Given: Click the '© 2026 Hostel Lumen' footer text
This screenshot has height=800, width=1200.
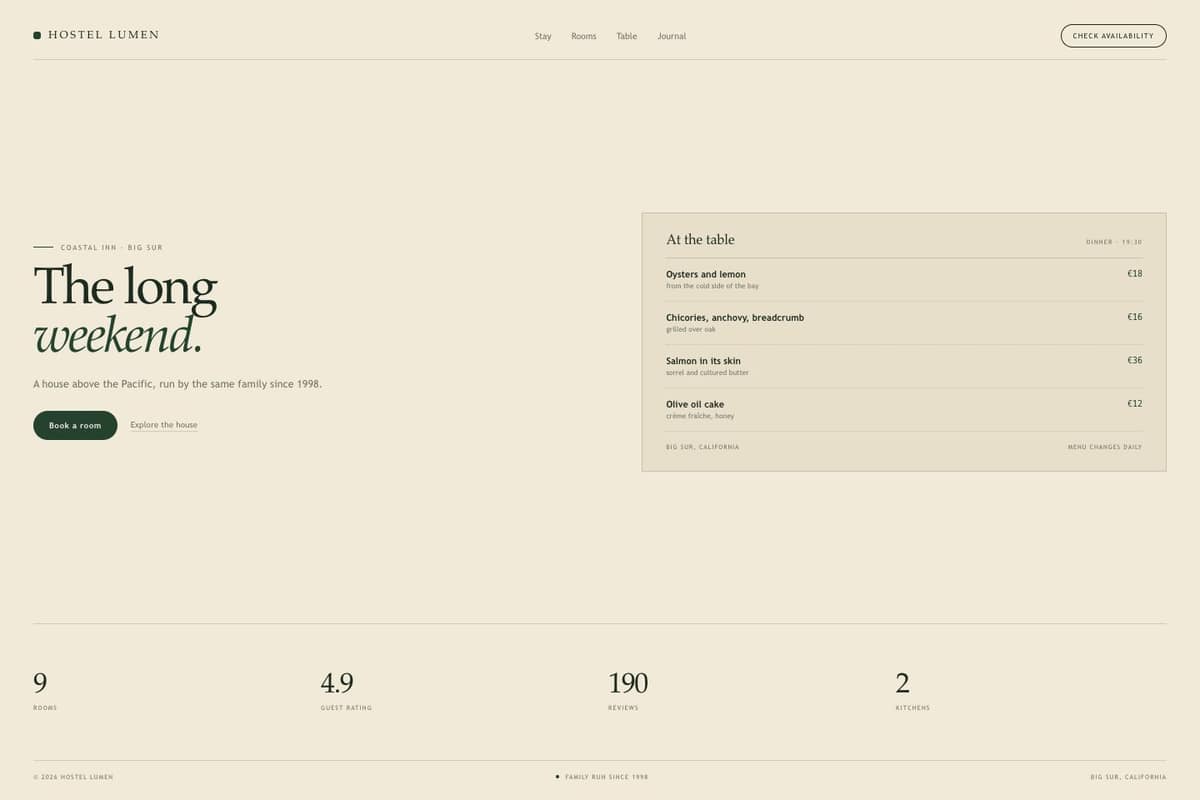Looking at the screenshot, I should point(73,777).
